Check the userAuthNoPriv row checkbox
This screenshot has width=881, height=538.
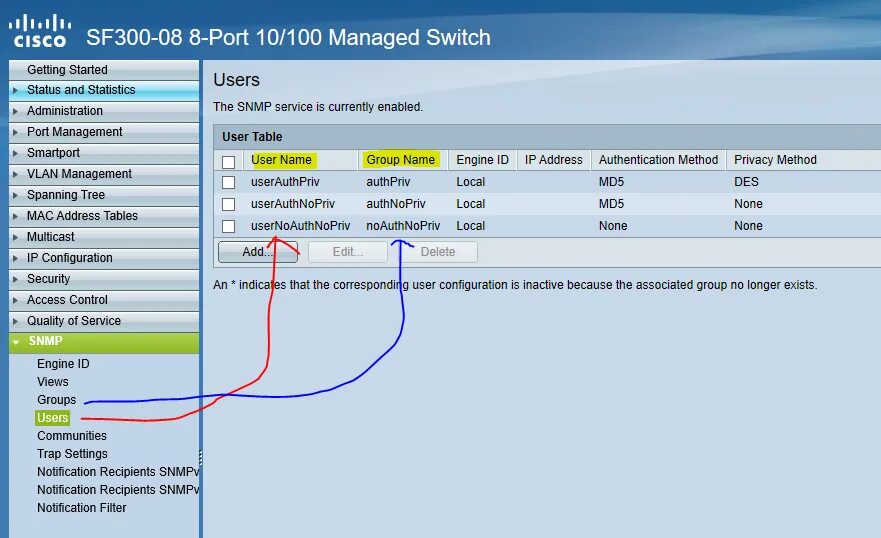coord(228,204)
